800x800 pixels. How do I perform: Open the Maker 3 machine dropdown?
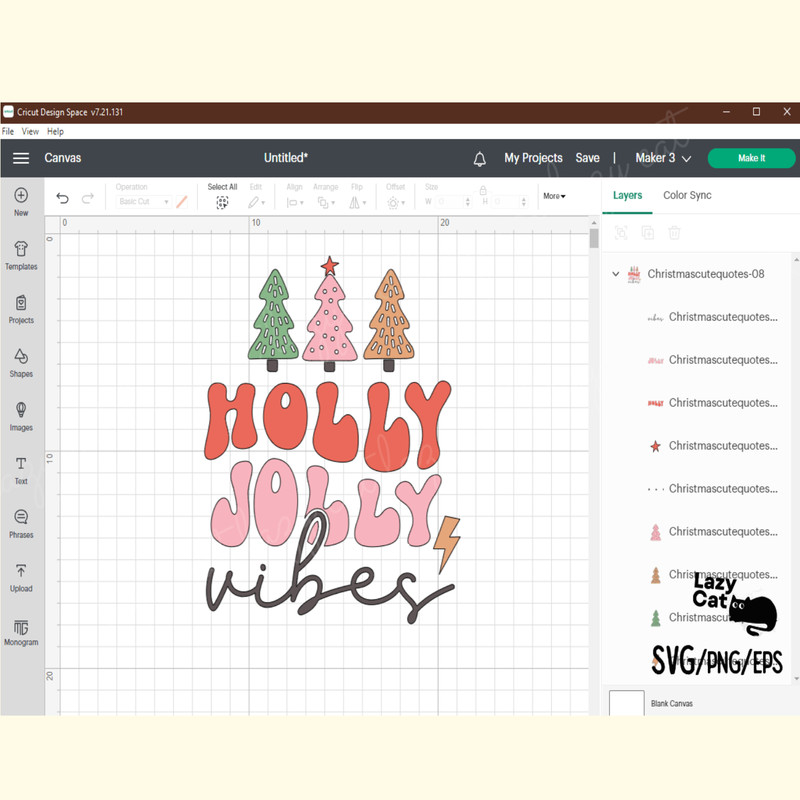coord(663,158)
